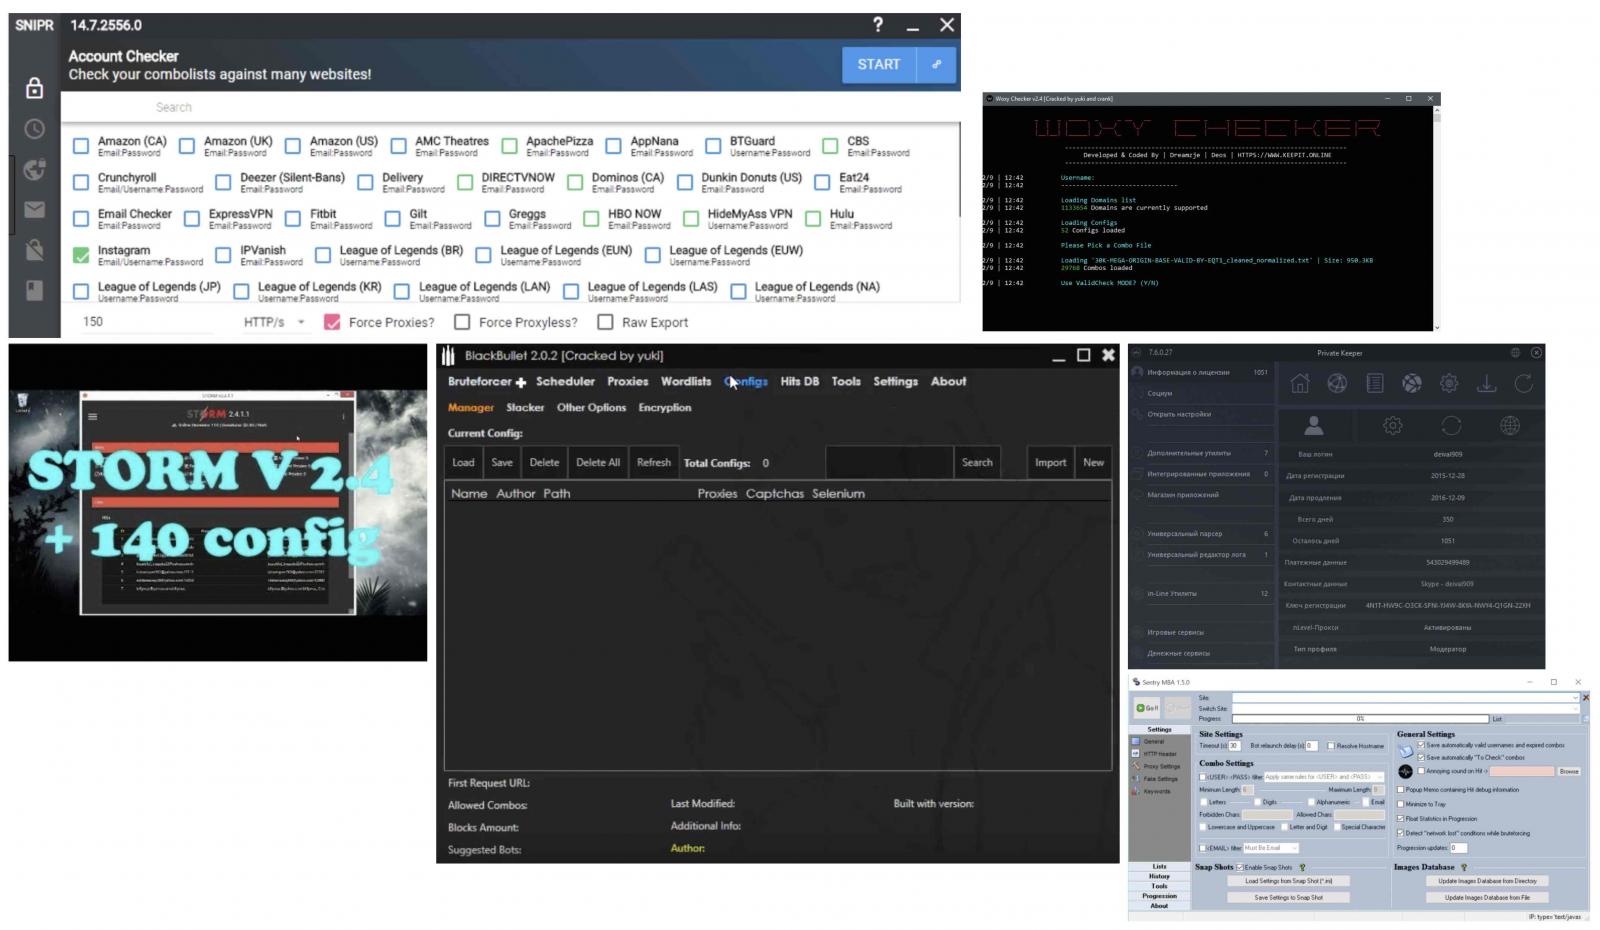Tick the Crunchyroll checkbox in SNIPR

(81, 182)
